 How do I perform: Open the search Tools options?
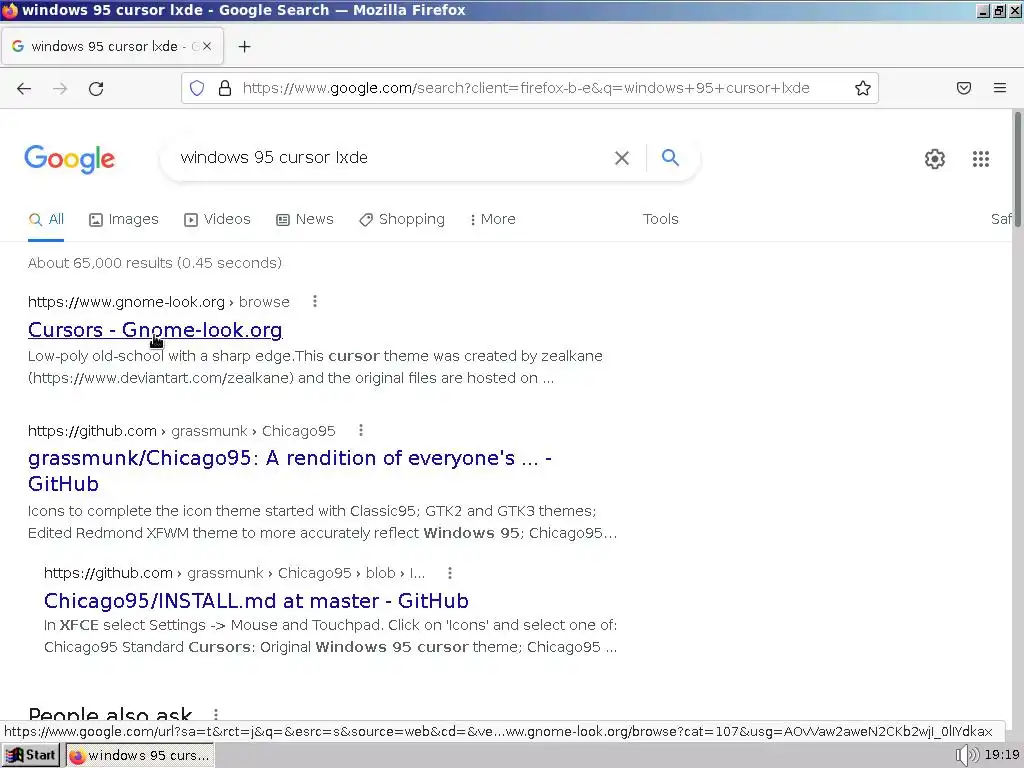click(660, 219)
